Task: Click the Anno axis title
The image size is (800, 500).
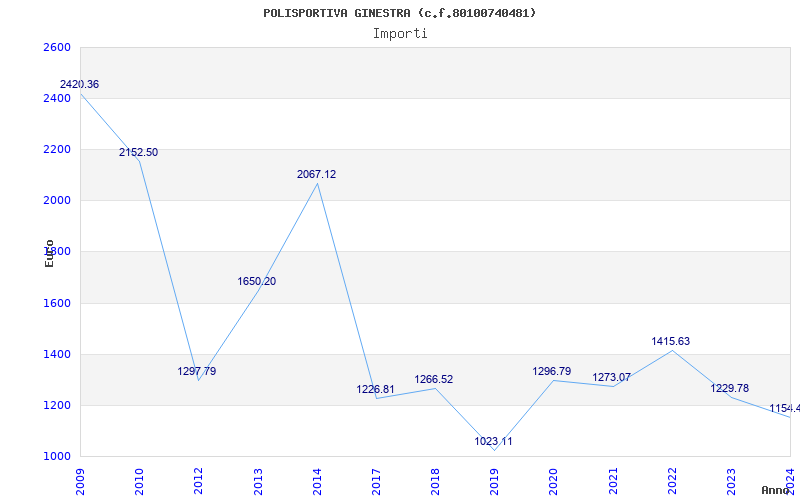Action: (x=775, y=490)
